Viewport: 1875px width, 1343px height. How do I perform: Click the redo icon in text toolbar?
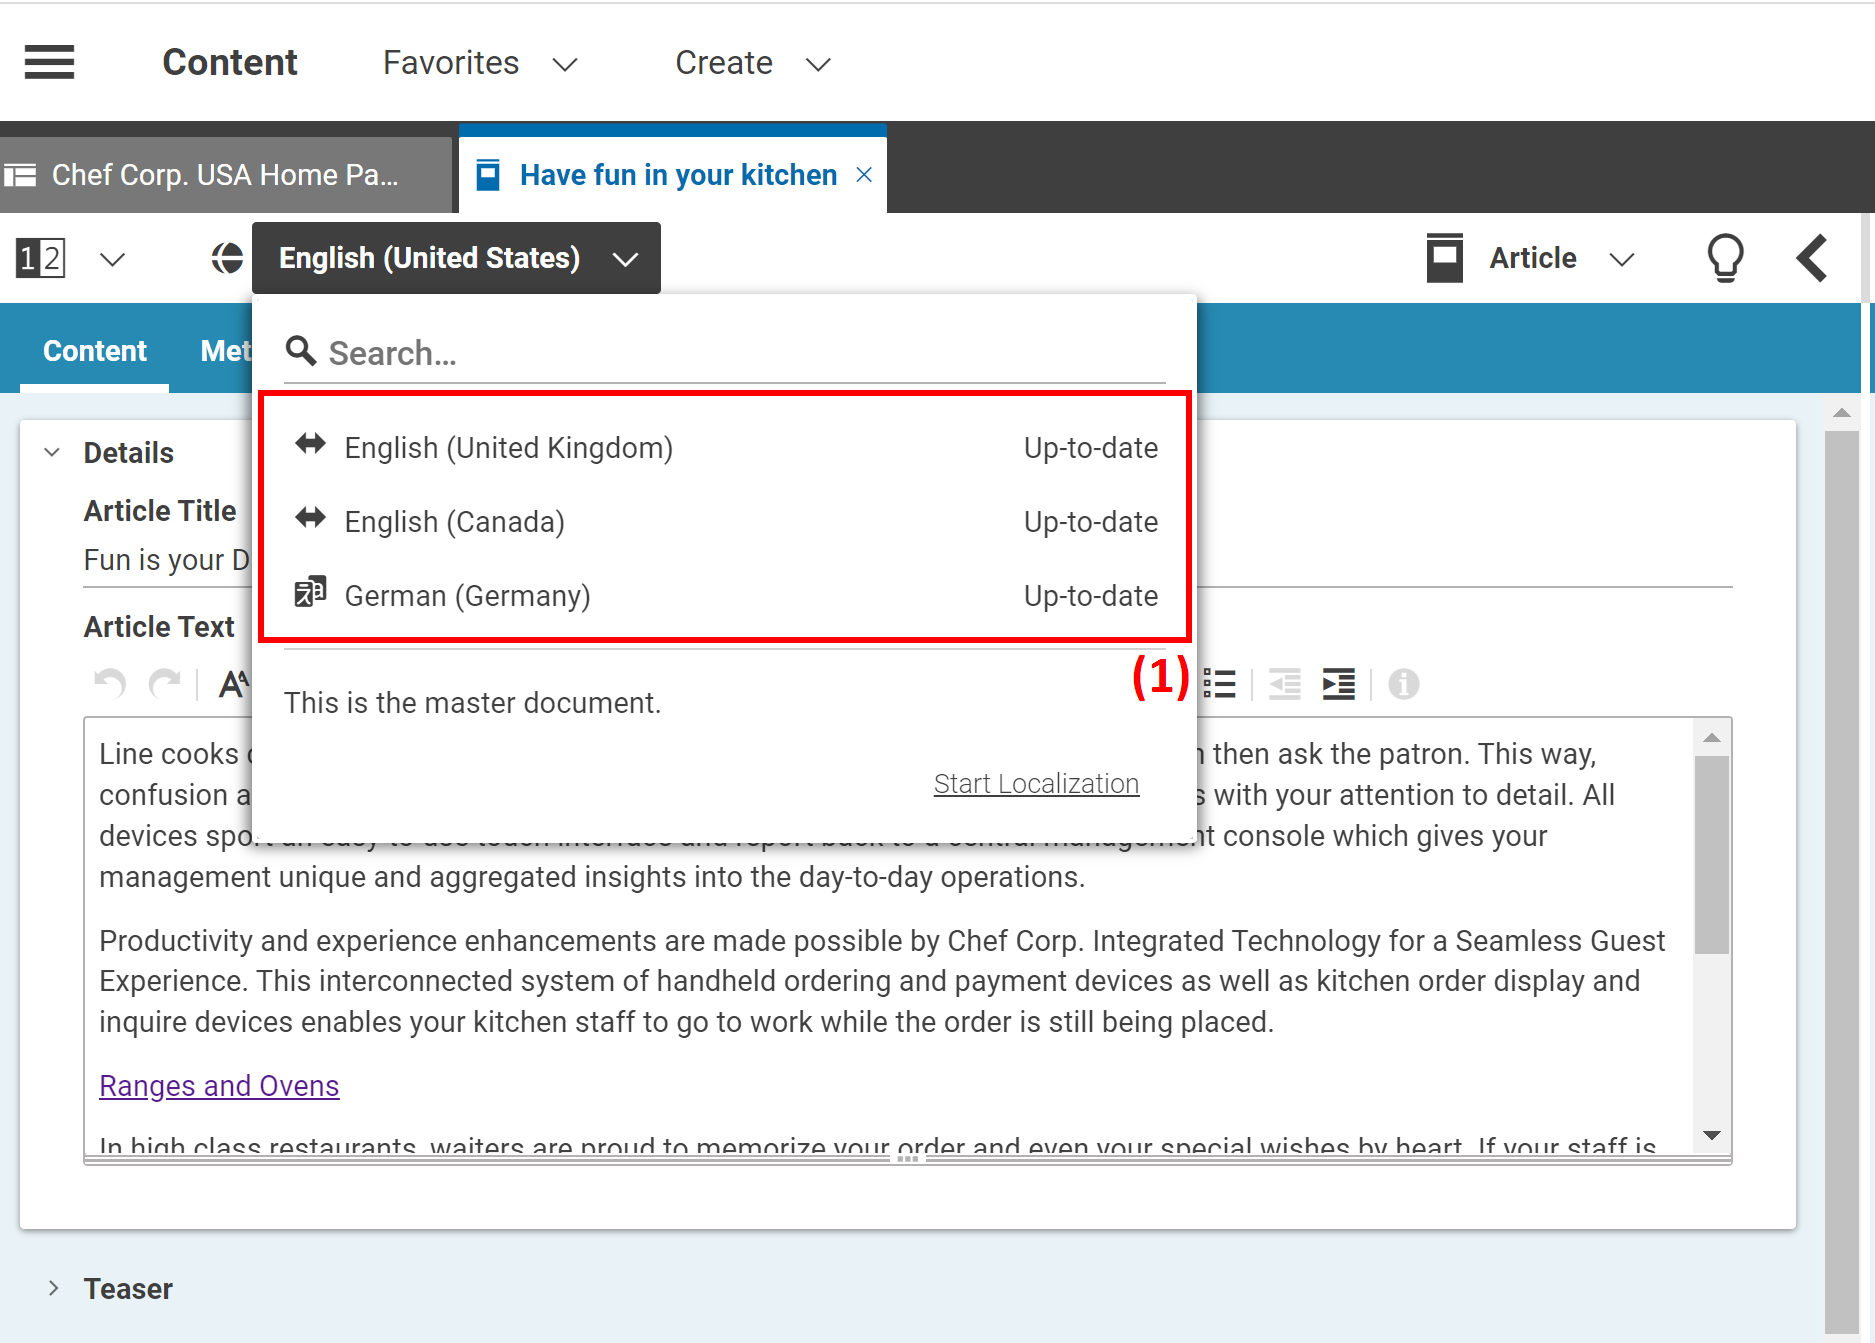pyautogui.click(x=165, y=684)
